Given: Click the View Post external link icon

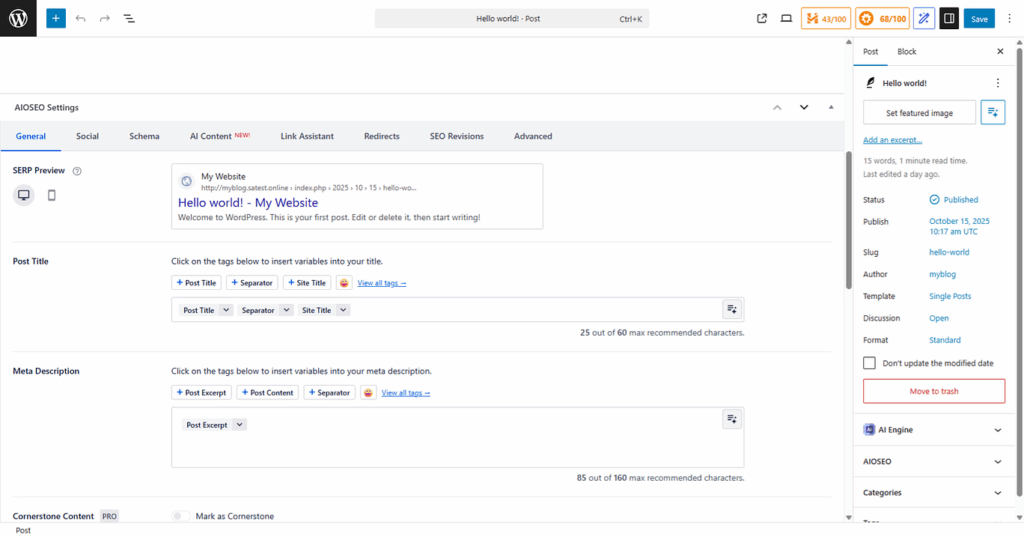Looking at the screenshot, I should (762, 18).
